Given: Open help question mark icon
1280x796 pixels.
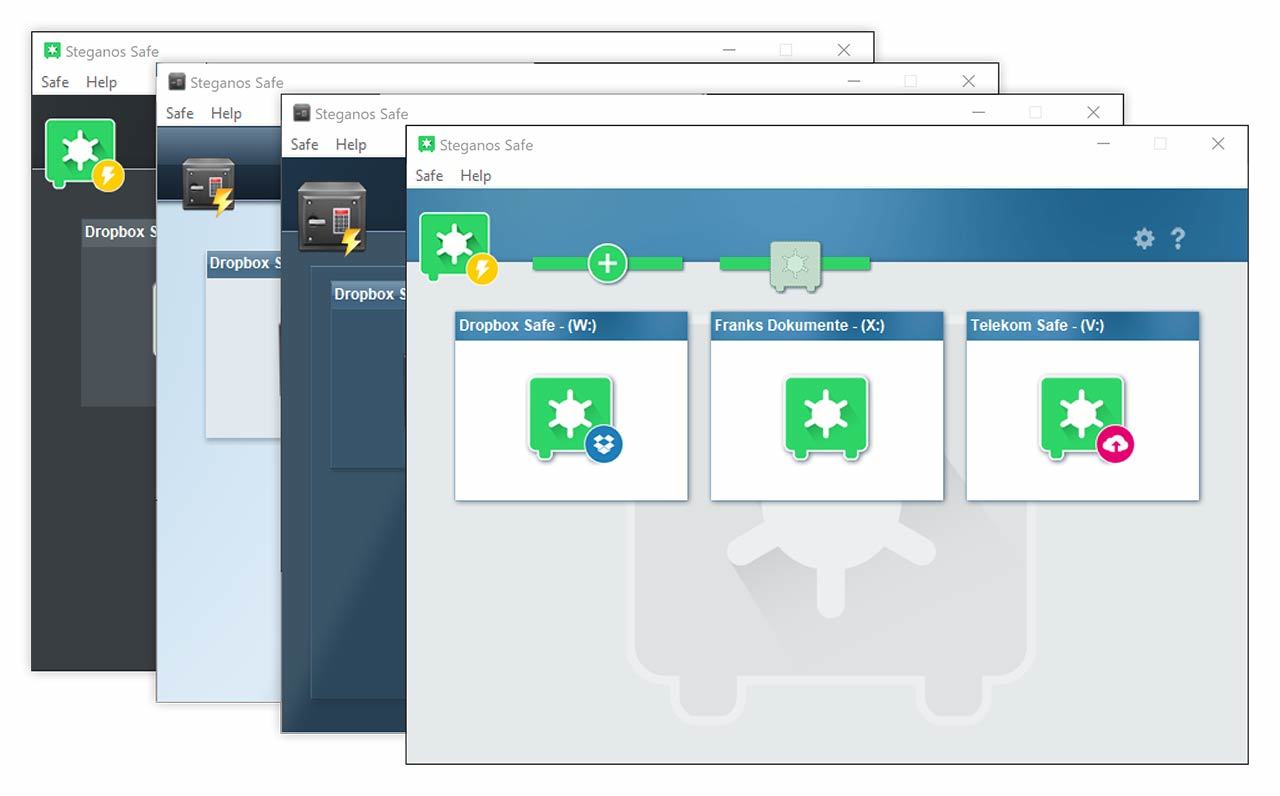Looking at the screenshot, I should click(x=1178, y=238).
